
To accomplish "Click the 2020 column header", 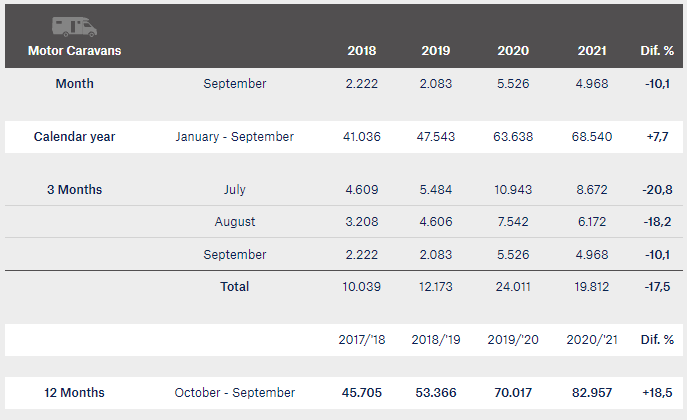I will coord(513,51).
